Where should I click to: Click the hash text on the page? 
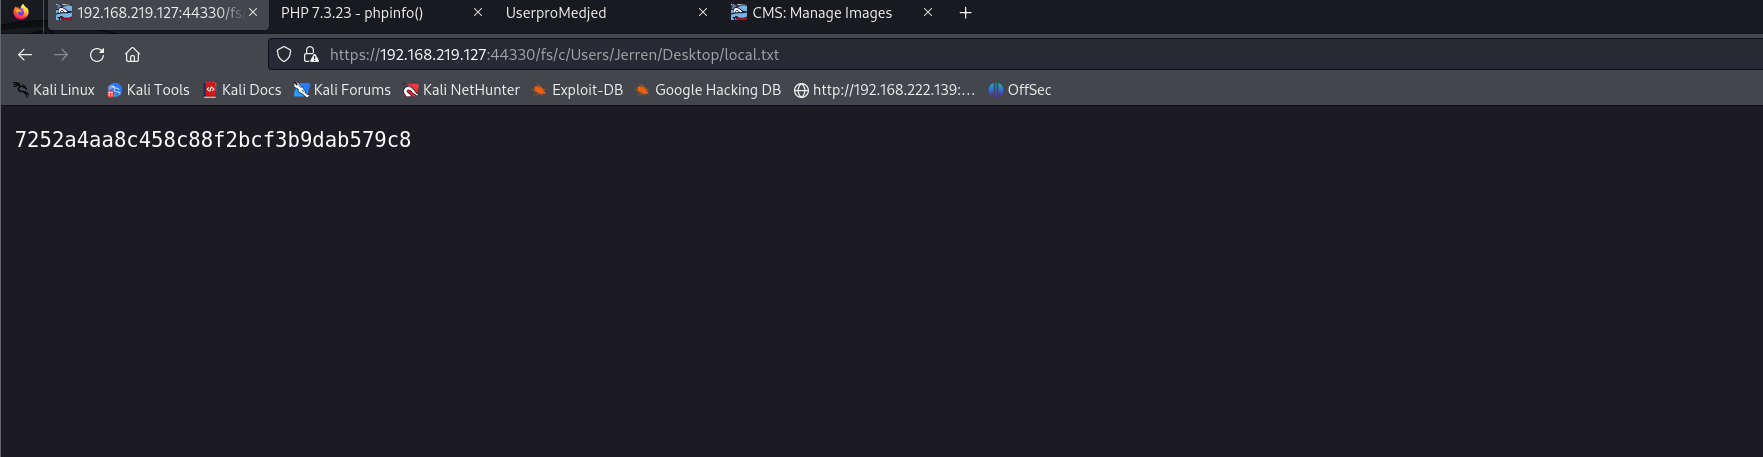213,140
